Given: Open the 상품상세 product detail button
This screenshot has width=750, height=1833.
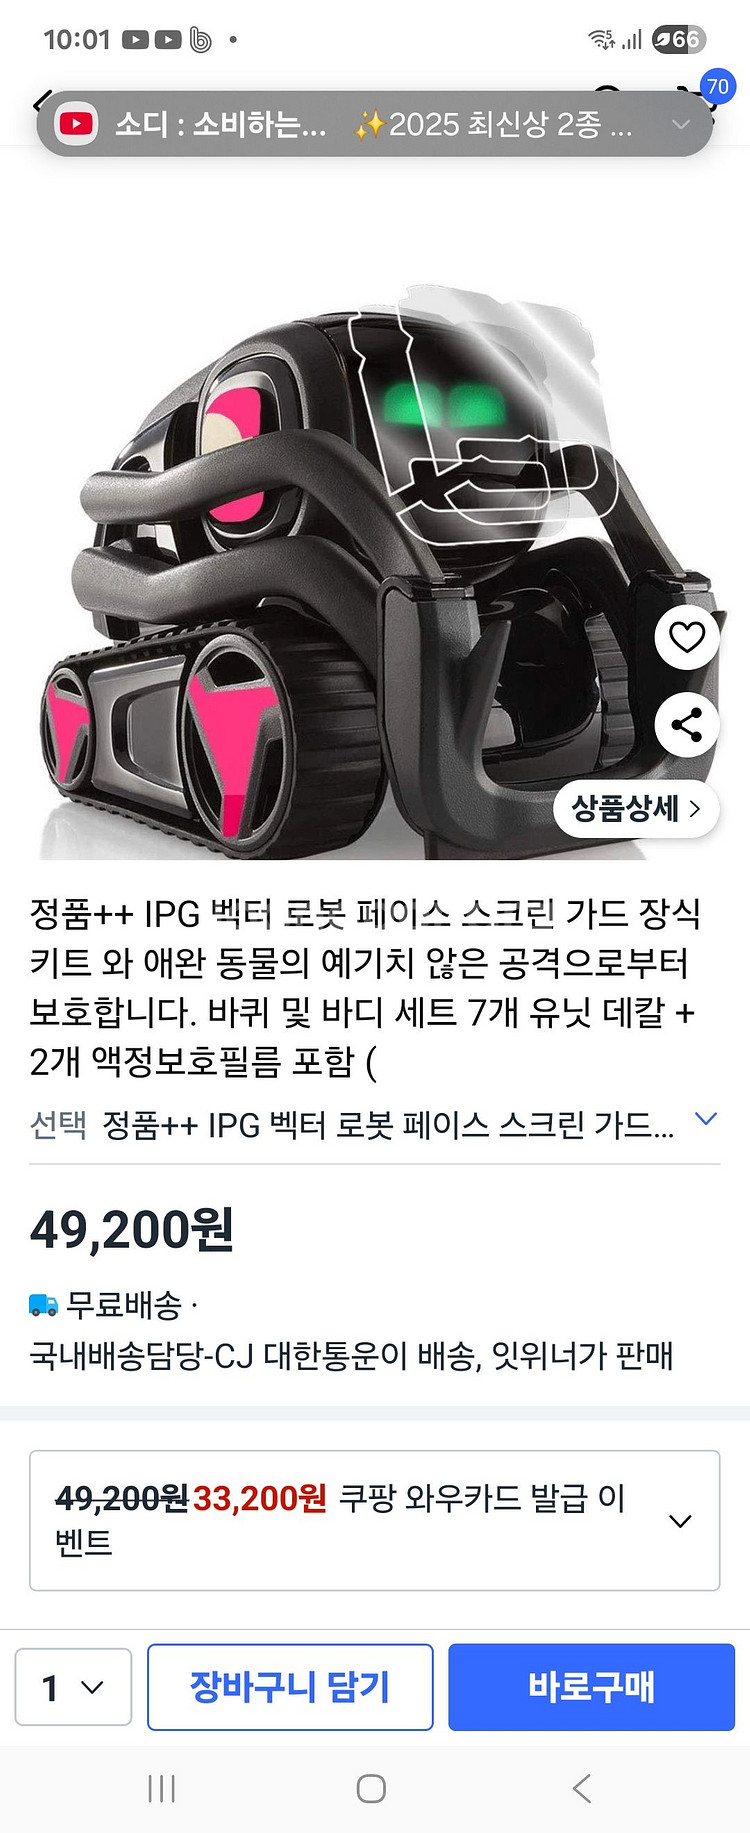Looking at the screenshot, I should coord(636,808).
